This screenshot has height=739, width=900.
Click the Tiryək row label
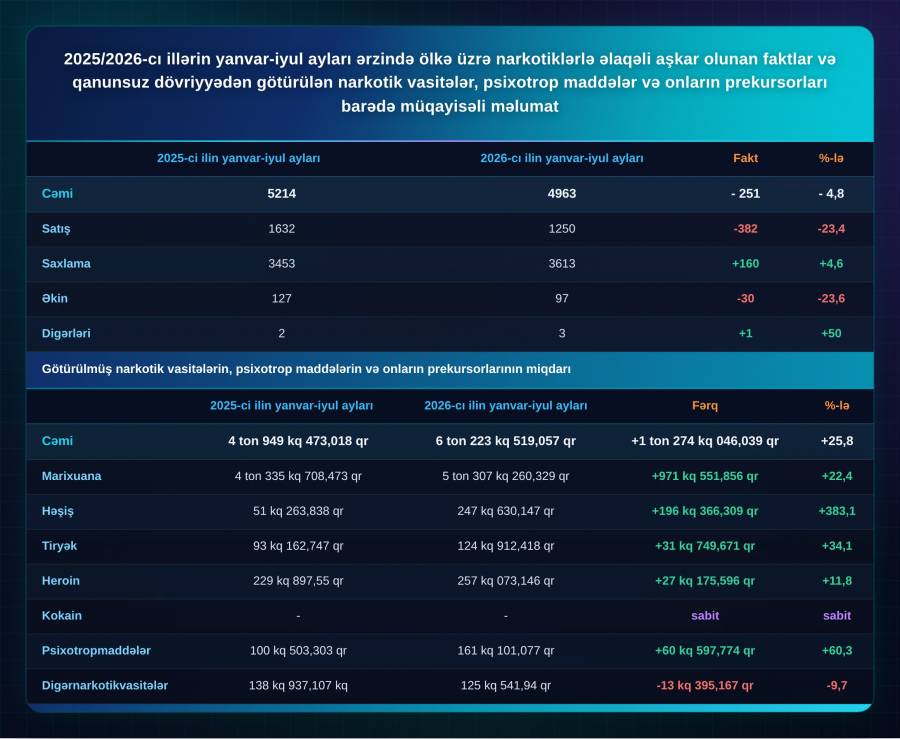click(59, 546)
